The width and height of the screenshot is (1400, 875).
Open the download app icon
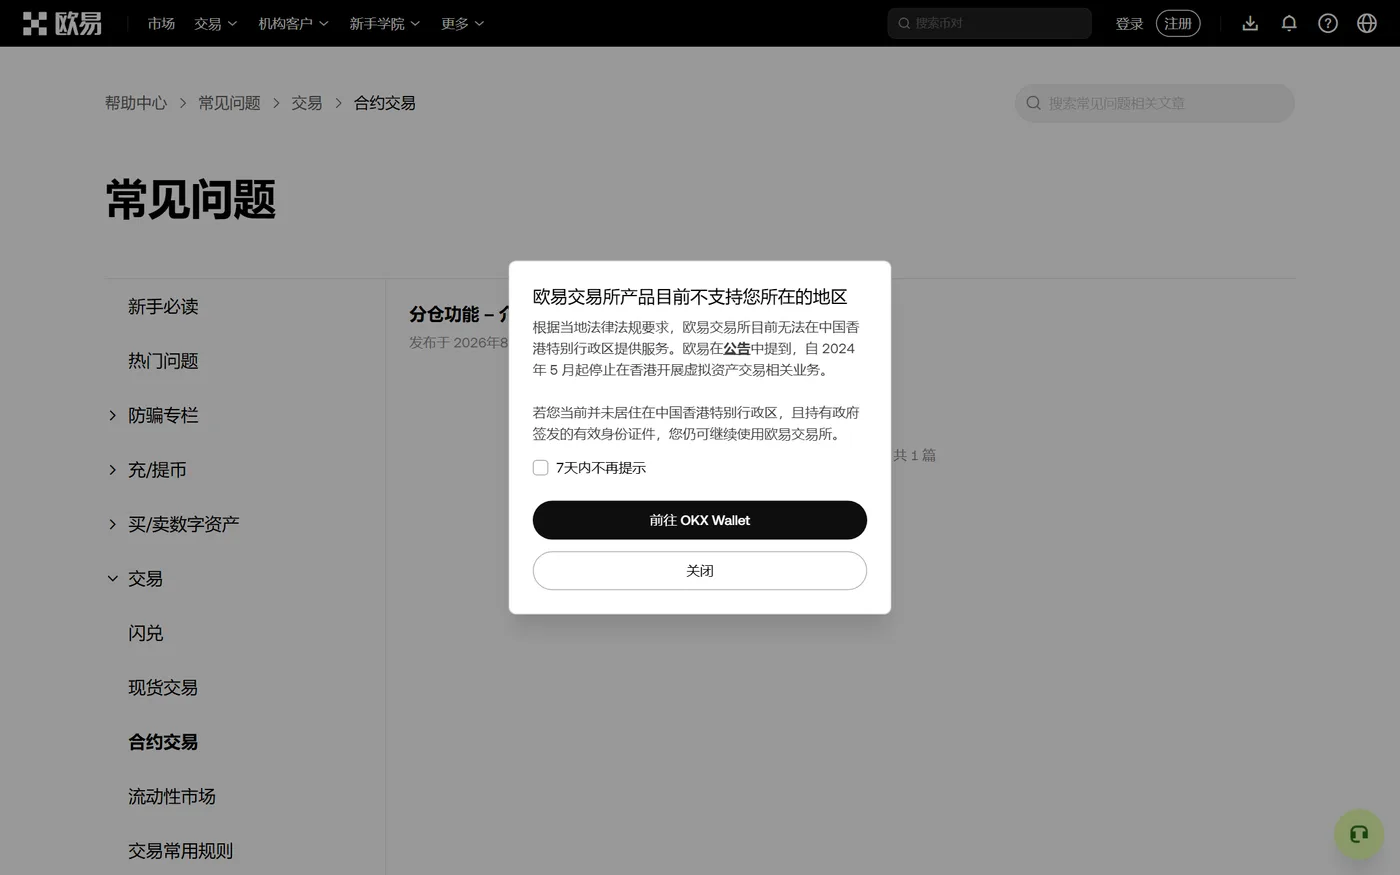[x=1250, y=23]
